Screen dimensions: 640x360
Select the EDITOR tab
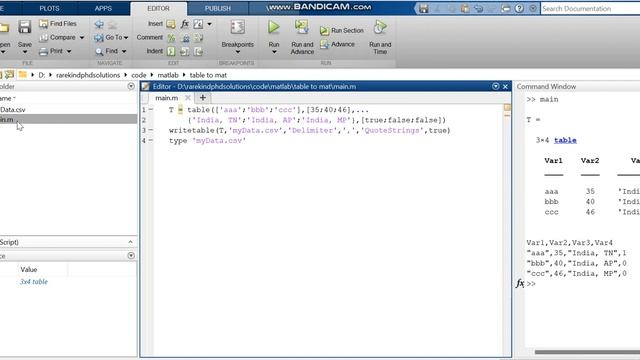pyautogui.click(x=158, y=8)
